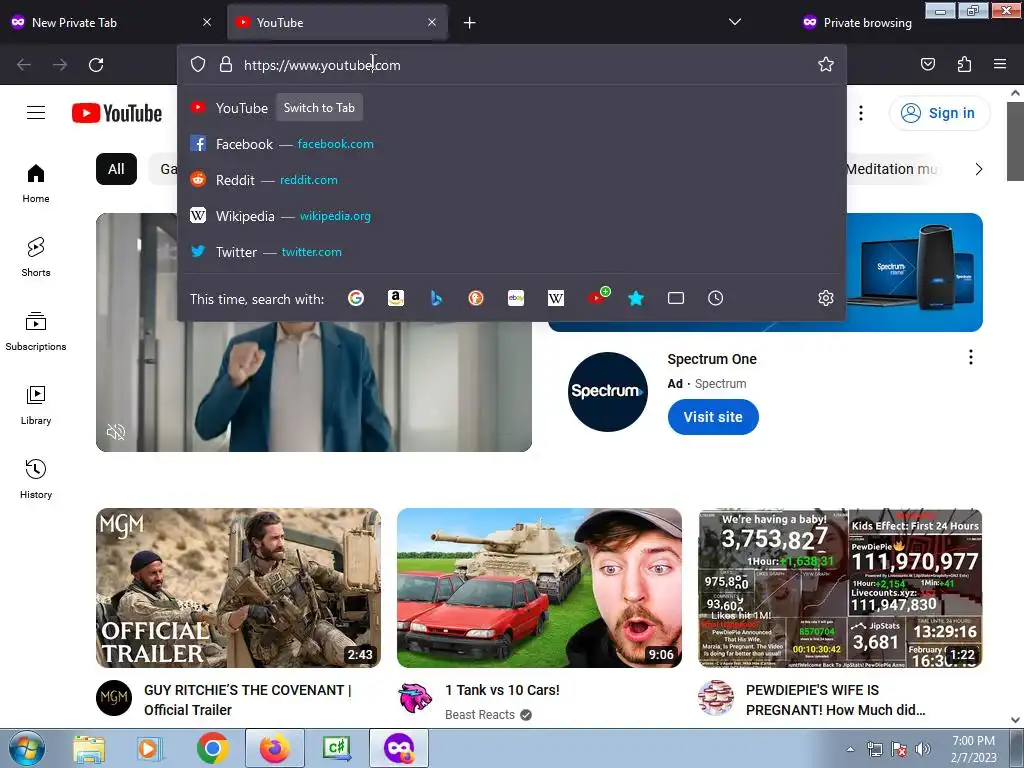
Task: Open Pewdiepie's wife pregnant video thumbnail
Action: 840,588
